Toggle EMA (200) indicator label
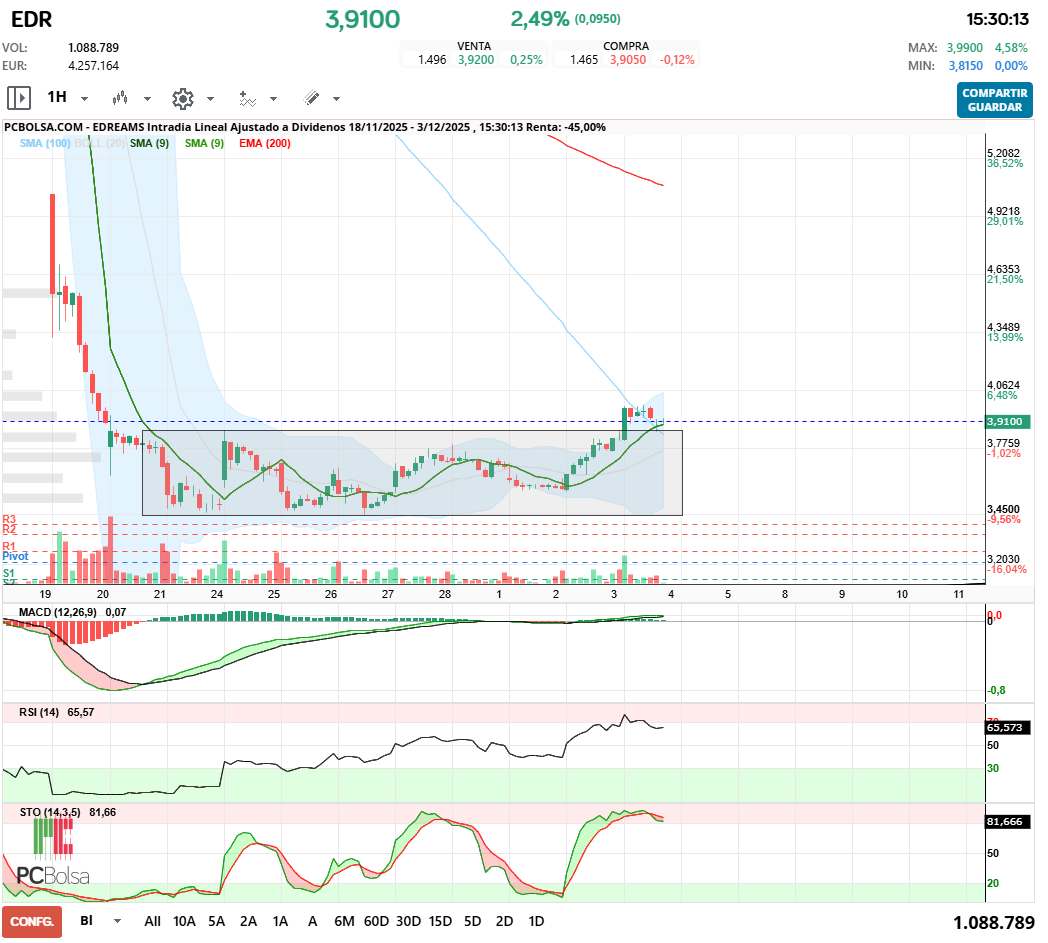The height and width of the screenshot is (943, 1048). click(265, 144)
